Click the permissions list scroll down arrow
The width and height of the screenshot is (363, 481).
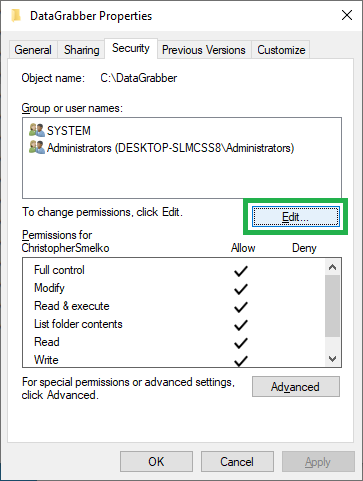coord(332,359)
